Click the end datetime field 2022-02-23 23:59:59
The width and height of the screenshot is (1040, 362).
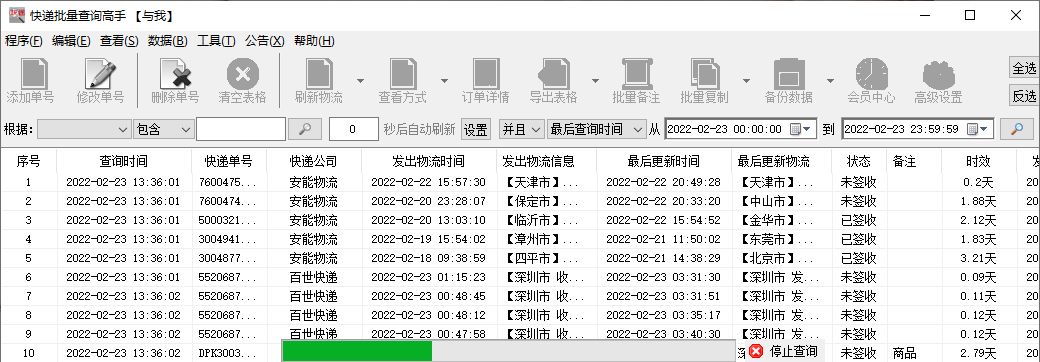918,129
